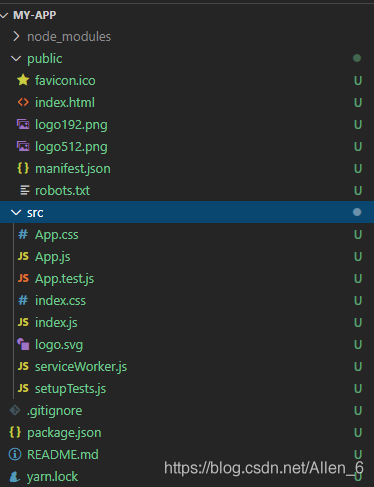Click the image icon beside logo192.png
This screenshot has height=487, width=374.
[x=23, y=124]
